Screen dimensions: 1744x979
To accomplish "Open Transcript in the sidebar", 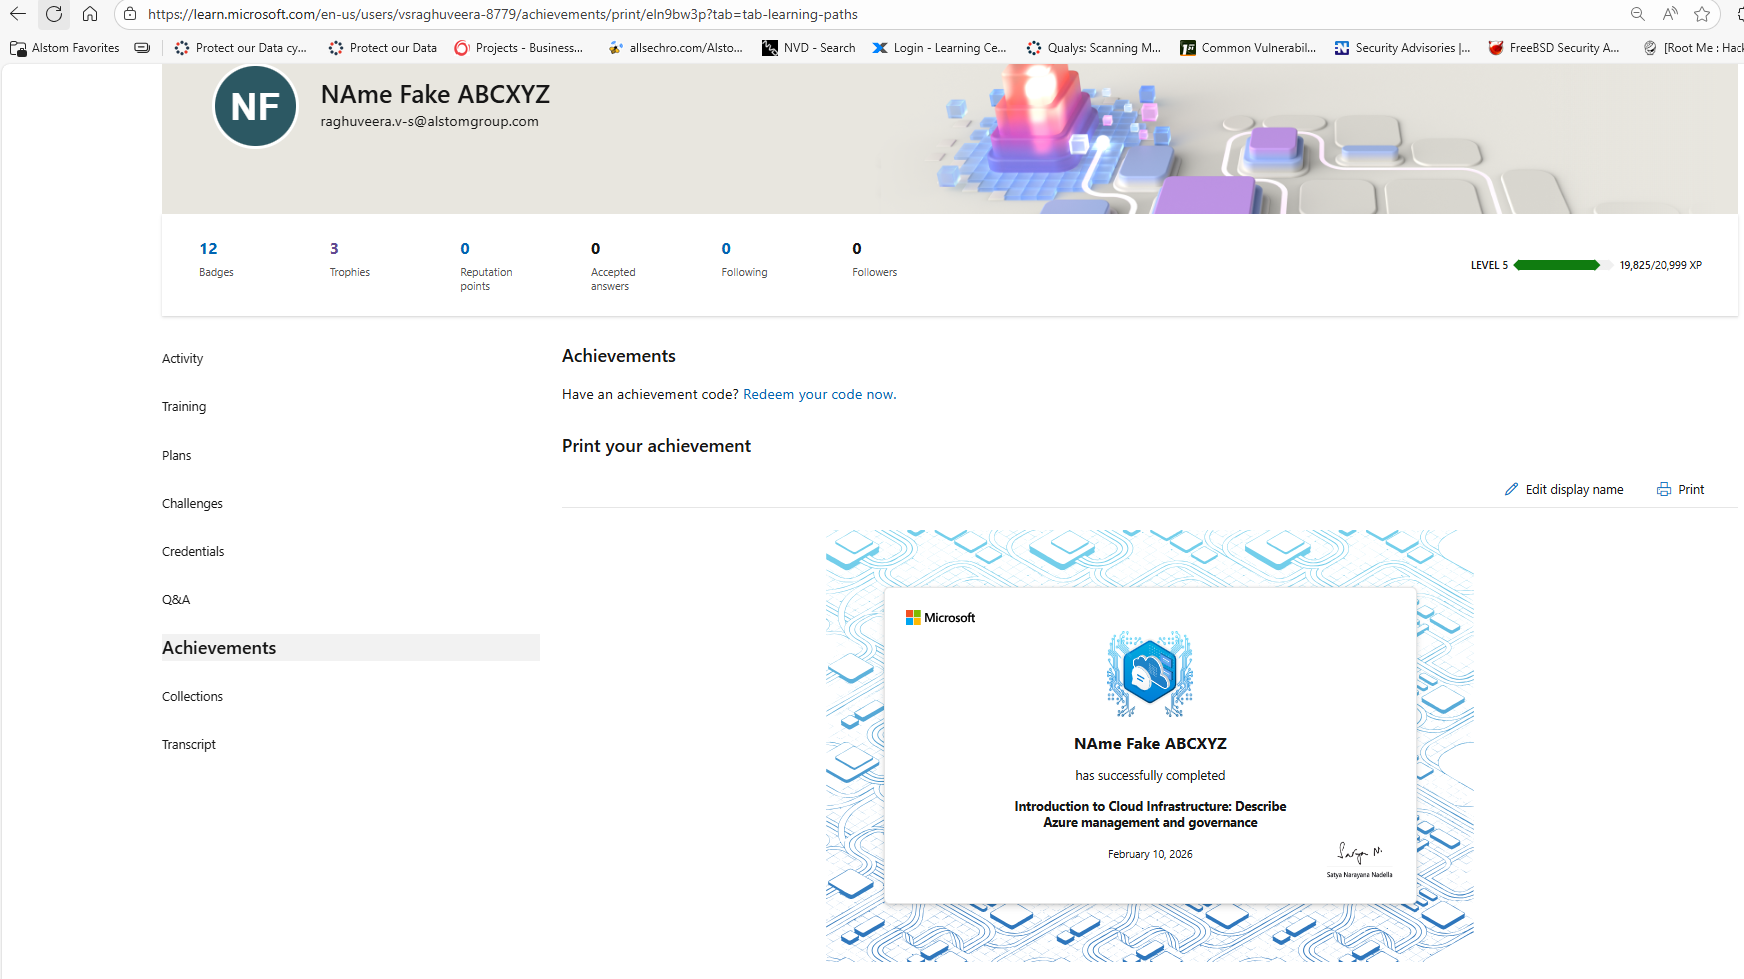I will (x=189, y=745).
